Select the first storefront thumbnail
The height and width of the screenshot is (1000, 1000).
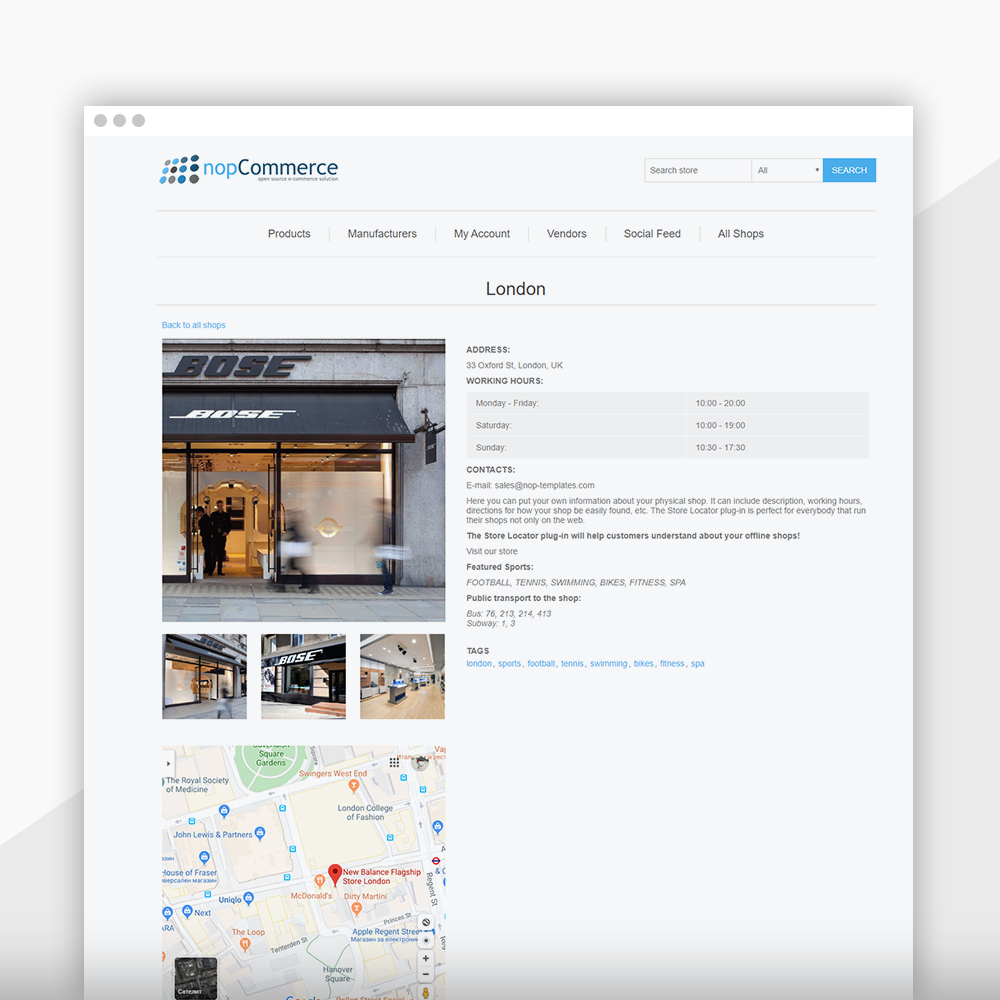pos(204,676)
